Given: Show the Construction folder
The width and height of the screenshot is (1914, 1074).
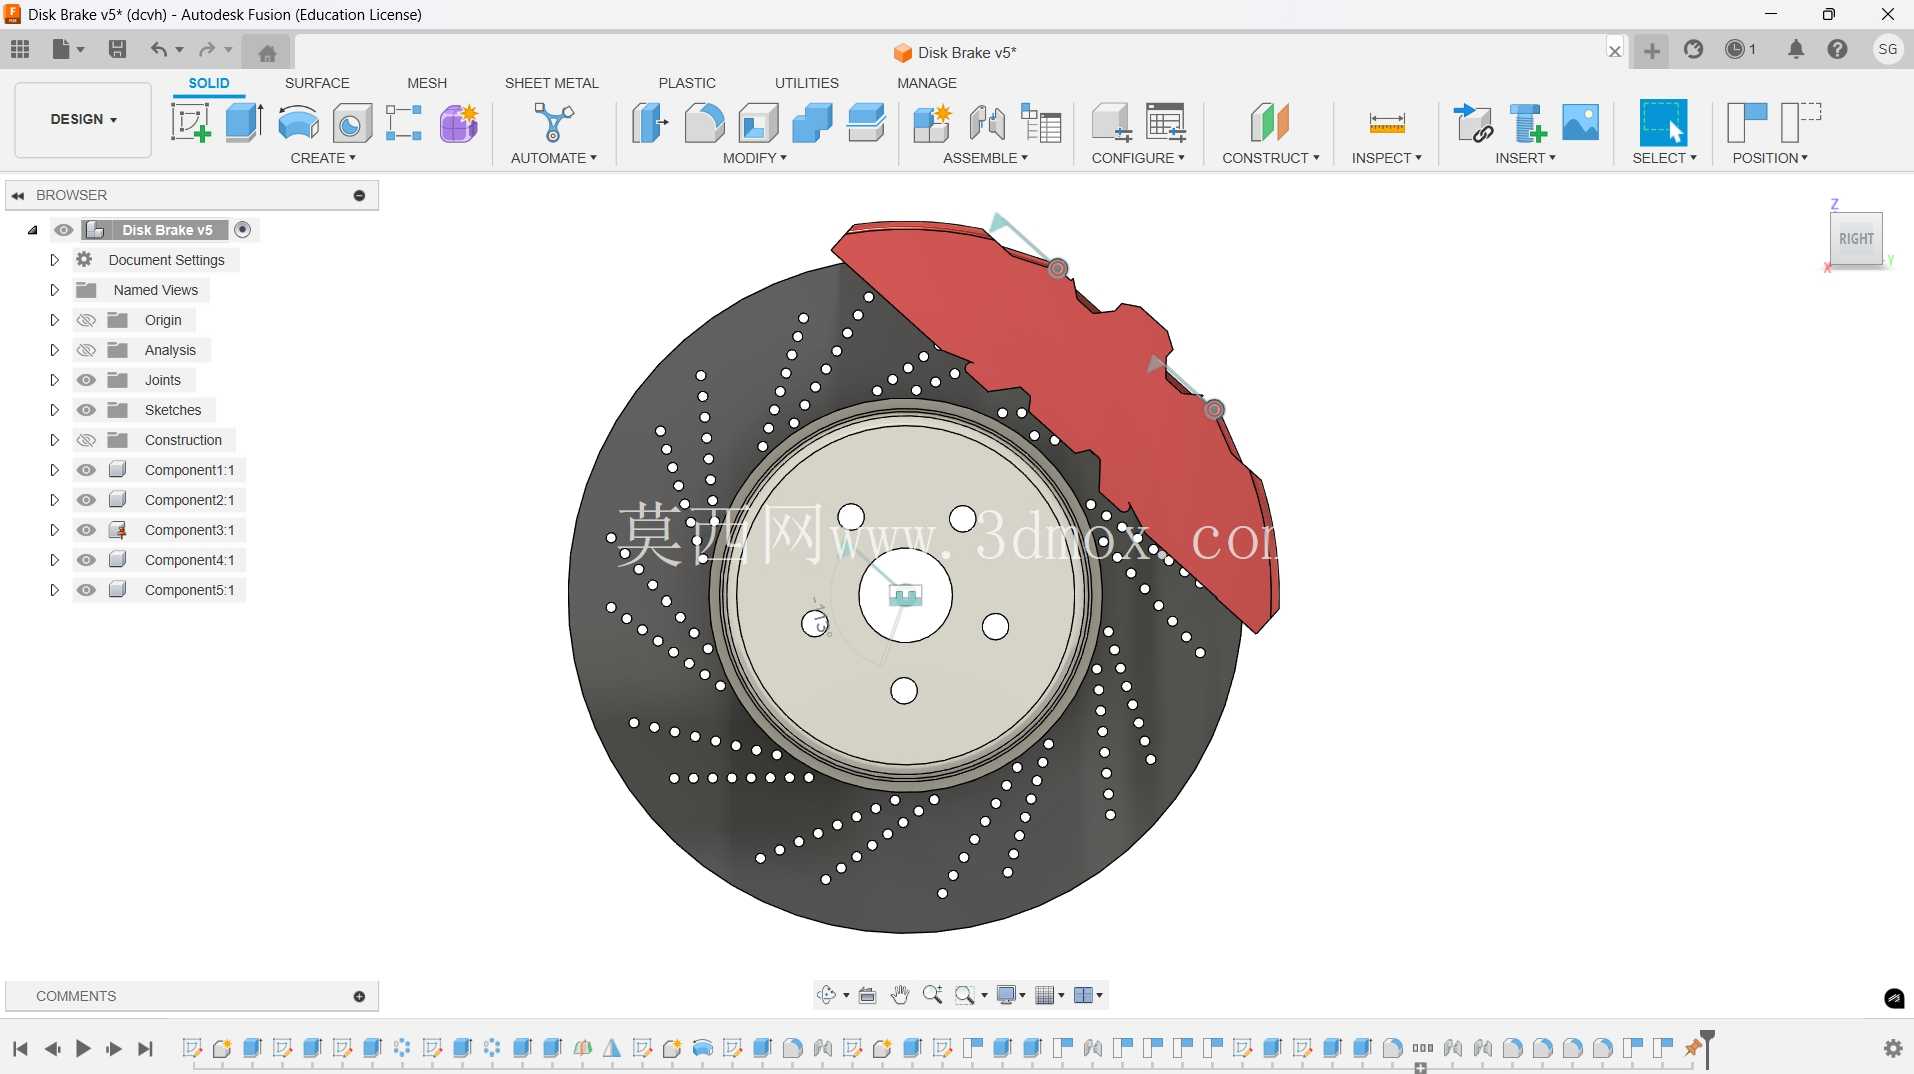Looking at the screenshot, I should coord(86,440).
